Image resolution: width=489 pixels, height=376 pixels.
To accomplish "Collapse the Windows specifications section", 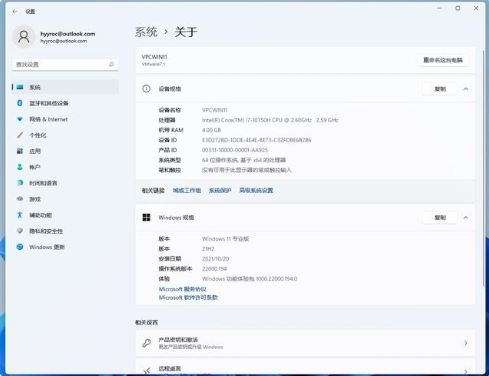I will 466,218.
